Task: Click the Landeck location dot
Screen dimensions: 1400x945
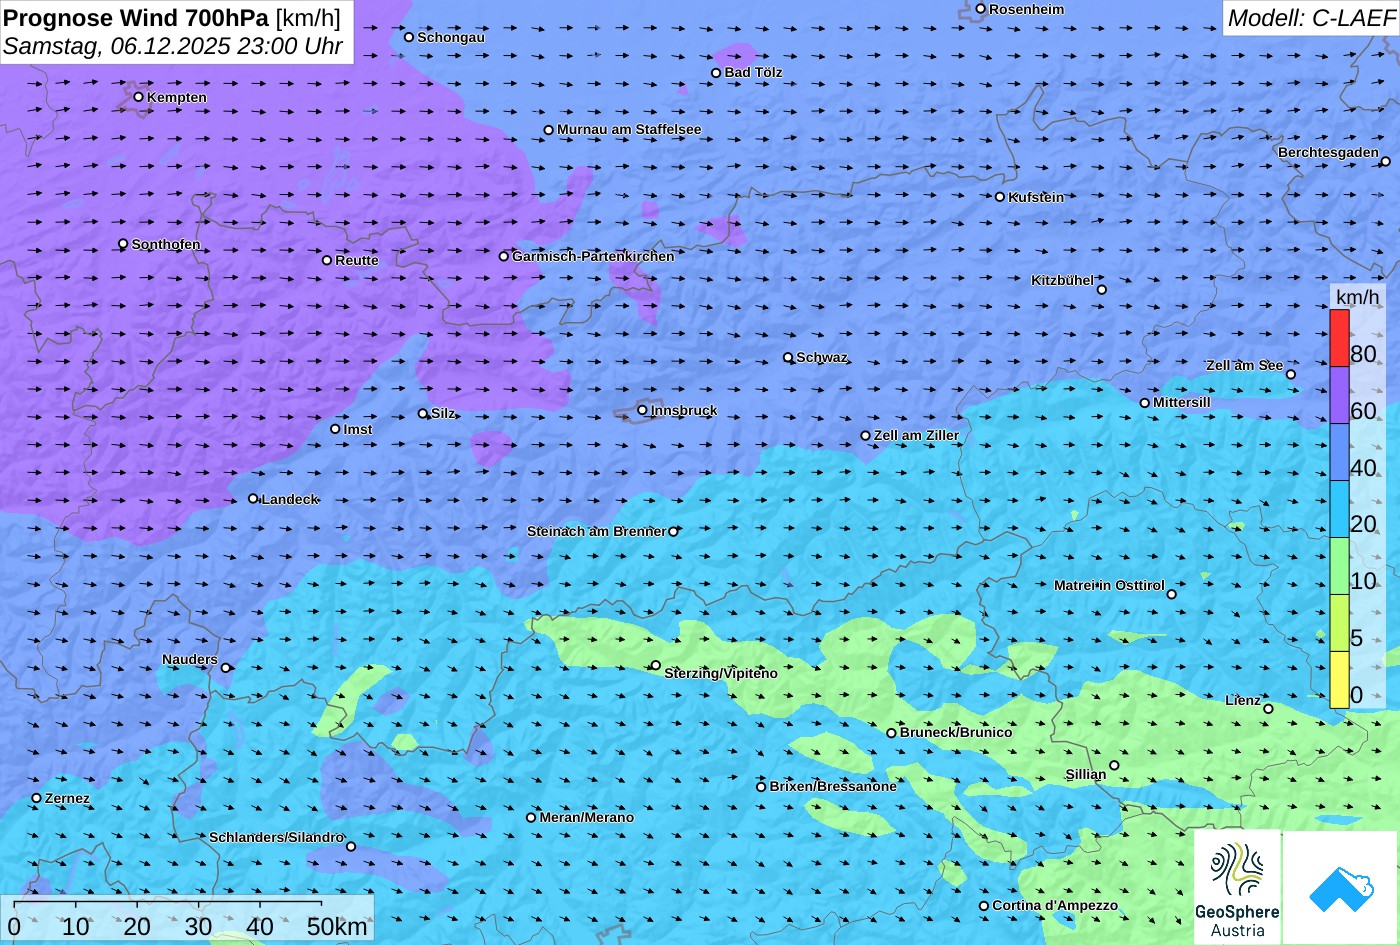Action: click(x=253, y=499)
